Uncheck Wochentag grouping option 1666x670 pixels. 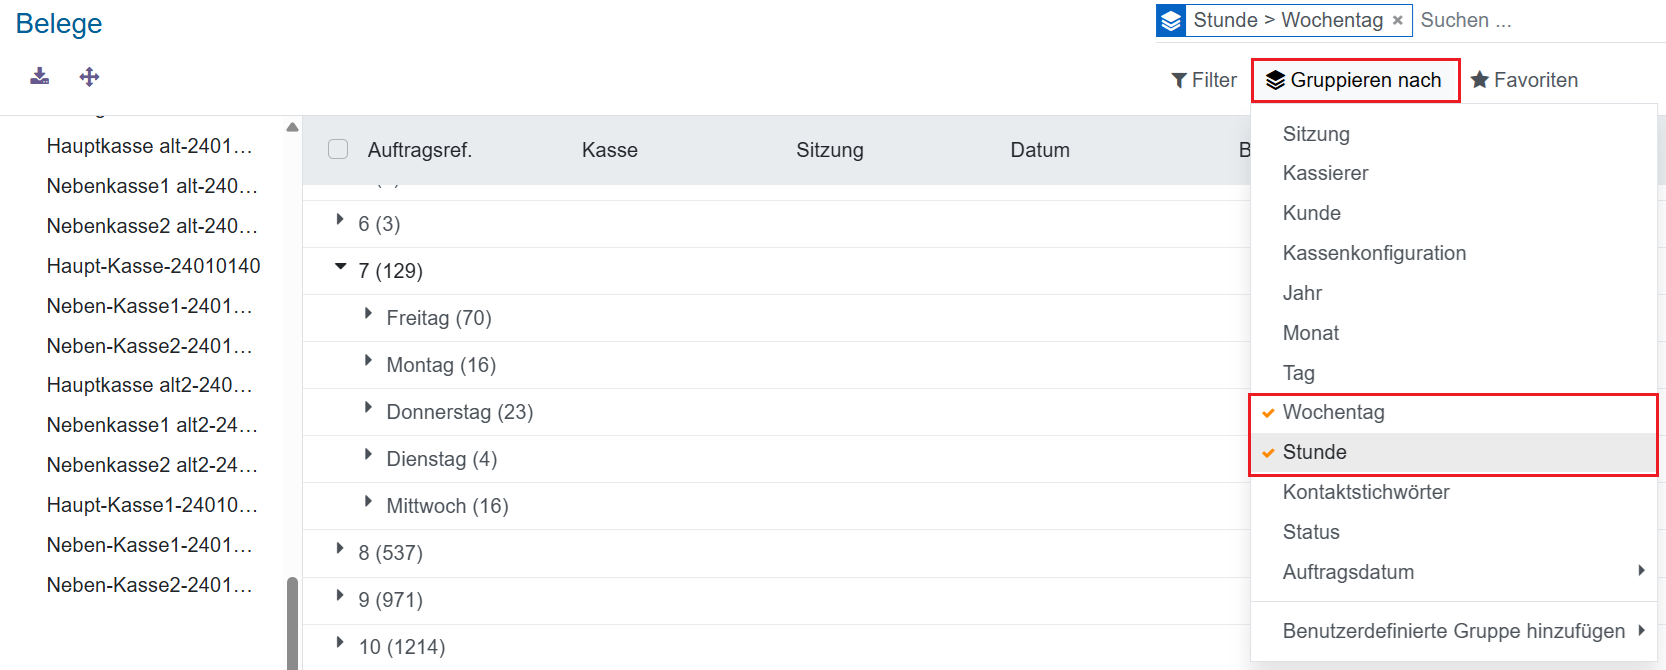(x=1333, y=412)
